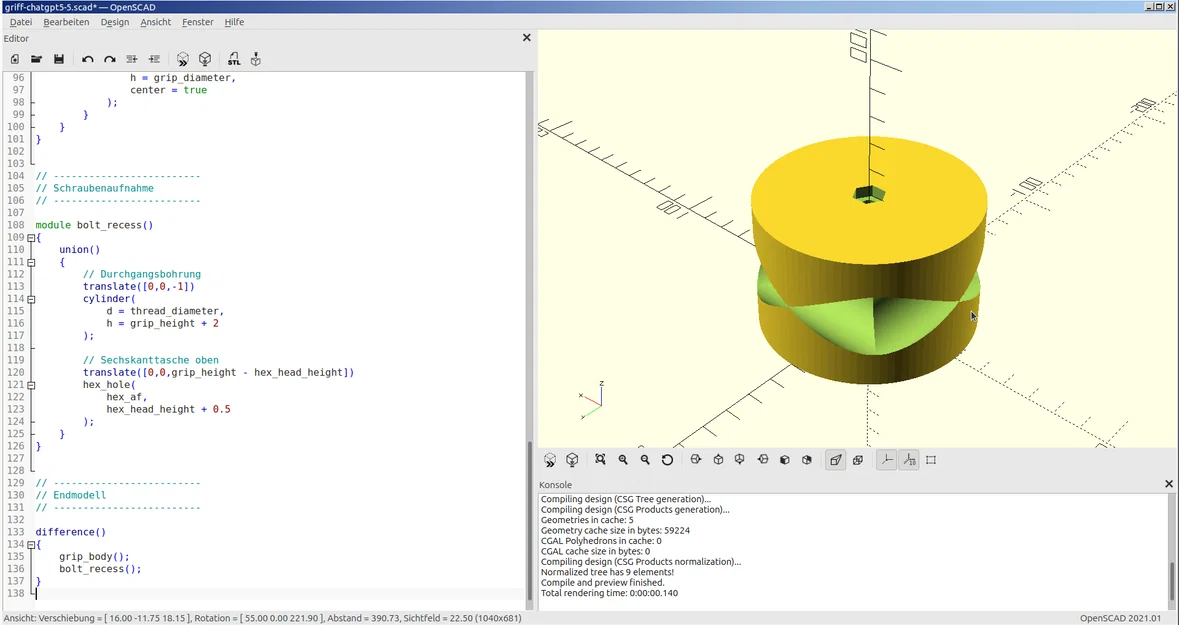1179x625 pixels.
Task: Toggle Perspective projection
Action: tap(835, 460)
